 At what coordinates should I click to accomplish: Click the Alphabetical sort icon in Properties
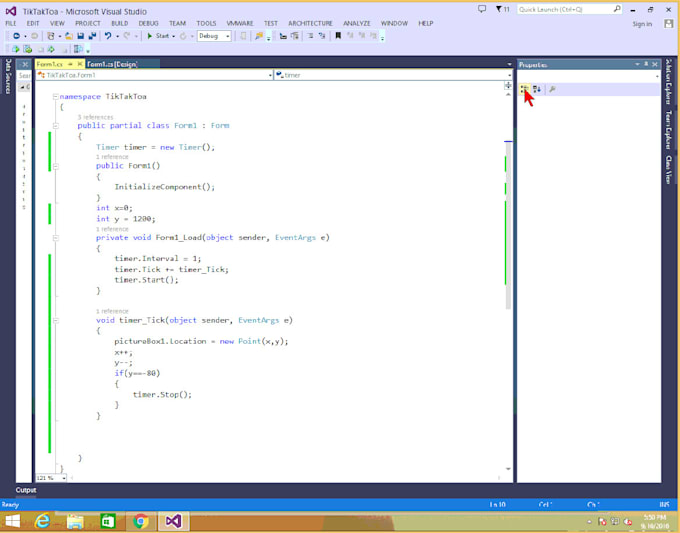(537, 89)
